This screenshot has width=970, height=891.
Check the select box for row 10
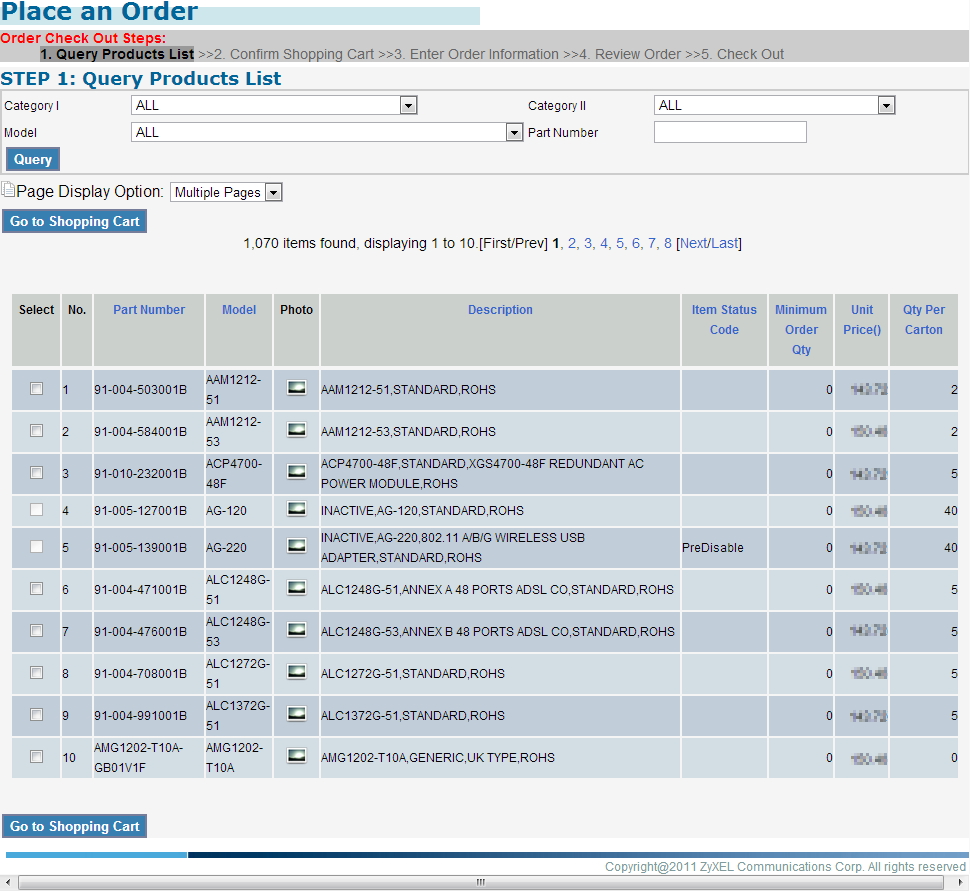coord(37,757)
